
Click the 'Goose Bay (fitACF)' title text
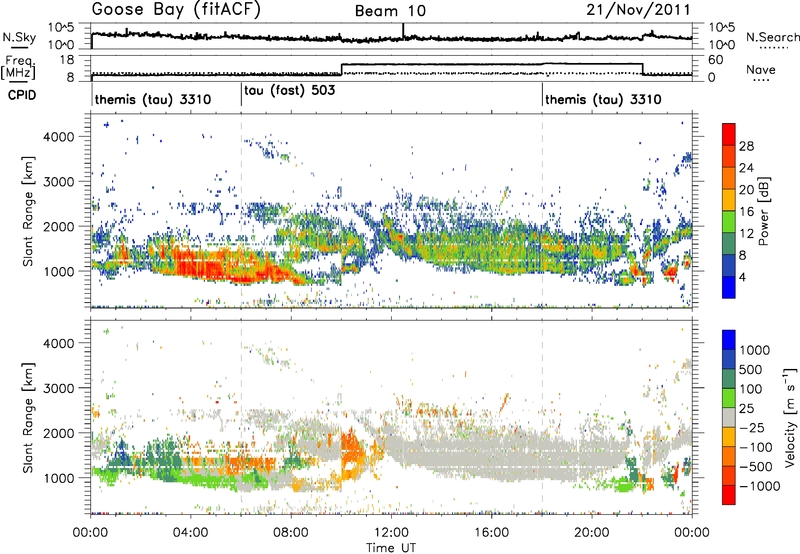point(176,10)
